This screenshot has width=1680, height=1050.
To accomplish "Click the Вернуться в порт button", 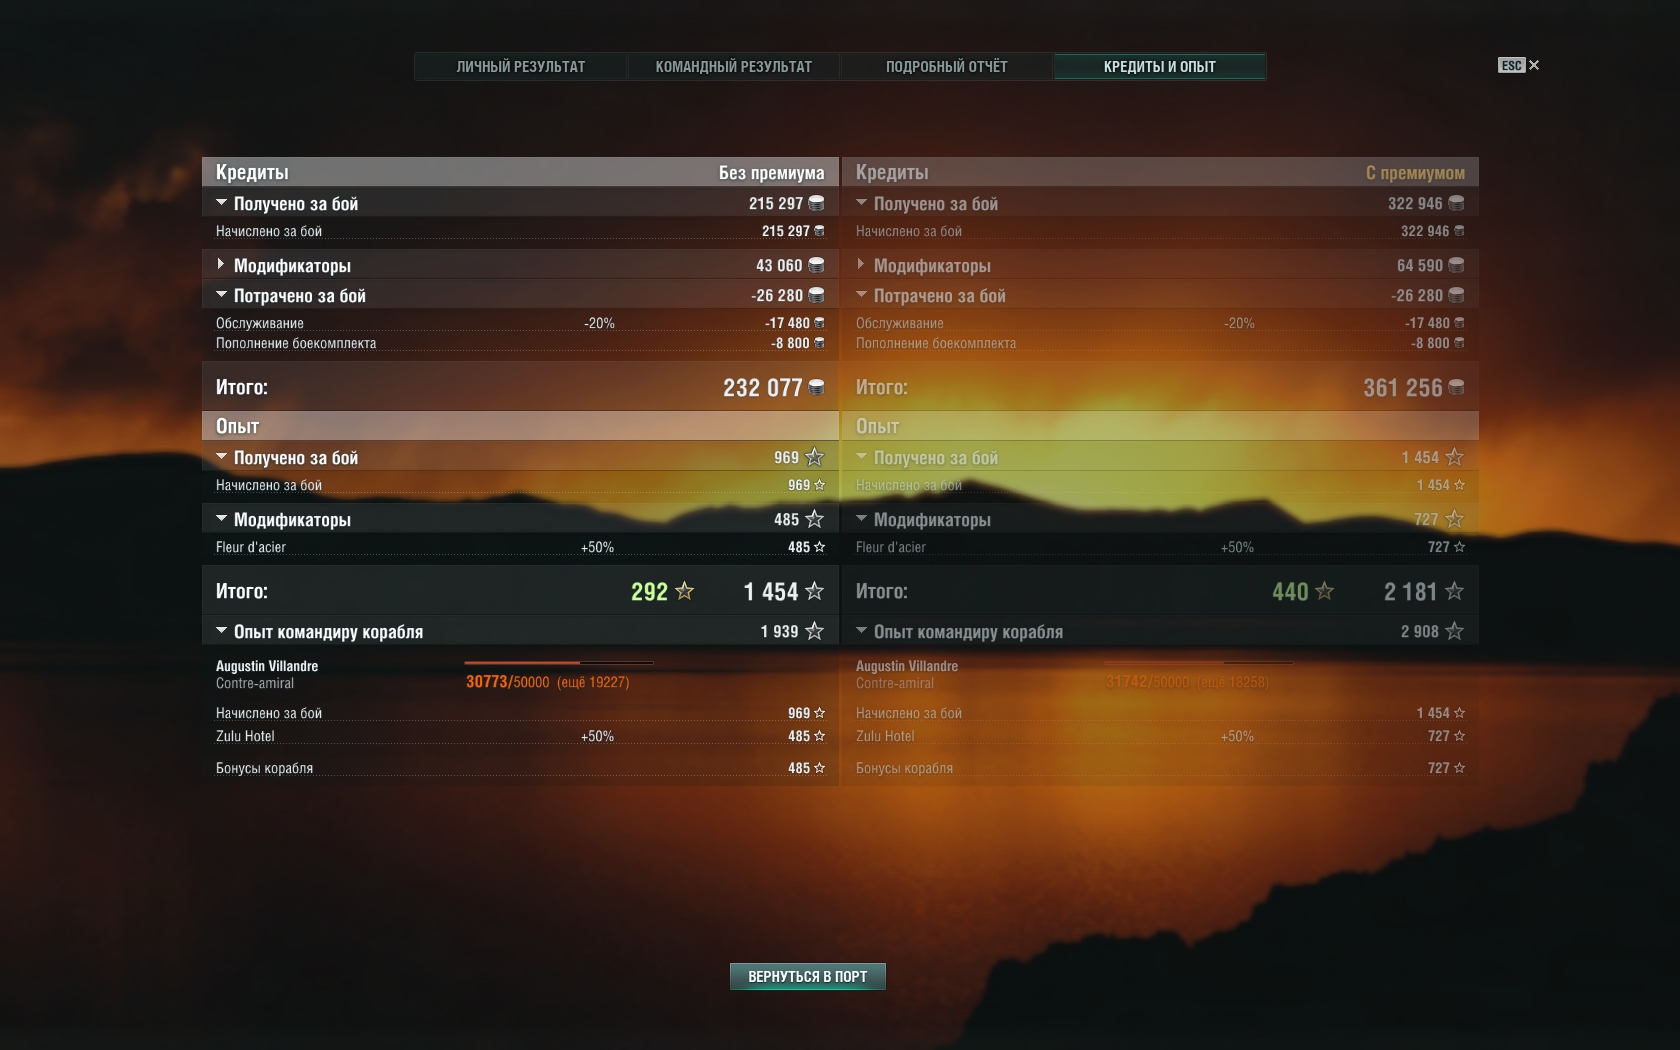I will (x=807, y=976).
